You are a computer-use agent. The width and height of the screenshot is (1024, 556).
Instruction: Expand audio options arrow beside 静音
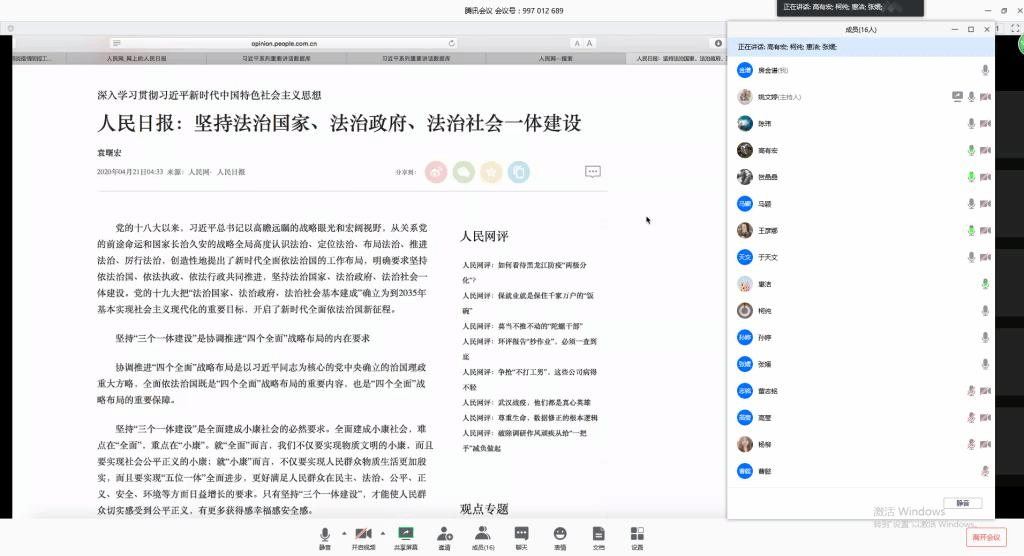(343, 532)
